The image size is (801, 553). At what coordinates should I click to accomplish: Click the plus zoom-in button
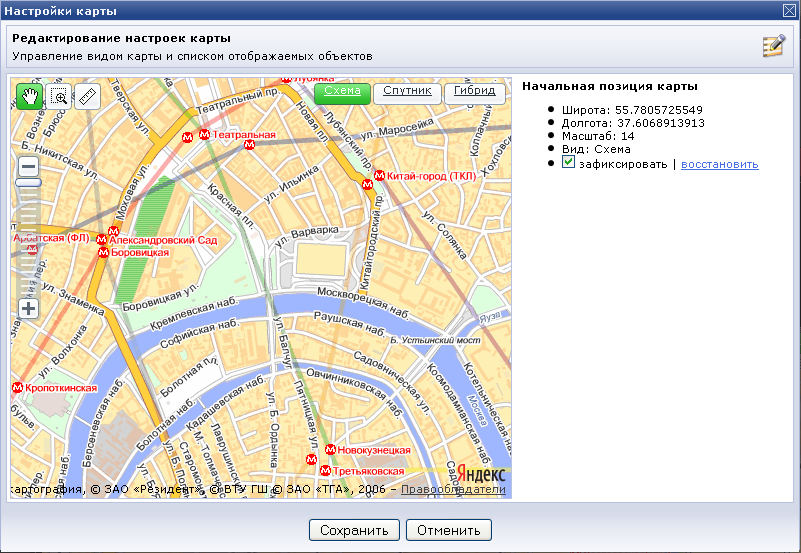pyautogui.click(x=29, y=309)
